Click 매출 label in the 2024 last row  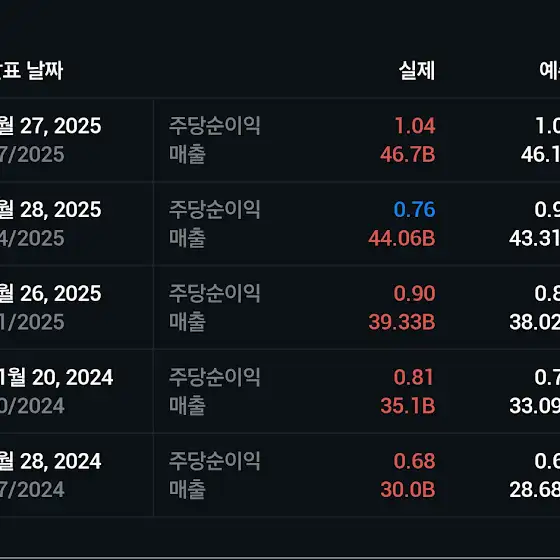click(187, 489)
